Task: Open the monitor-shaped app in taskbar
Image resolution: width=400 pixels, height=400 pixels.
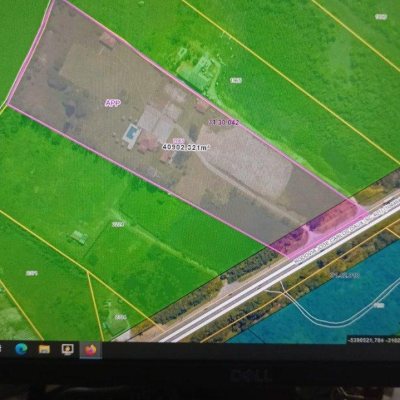Action: click(x=68, y=349)
